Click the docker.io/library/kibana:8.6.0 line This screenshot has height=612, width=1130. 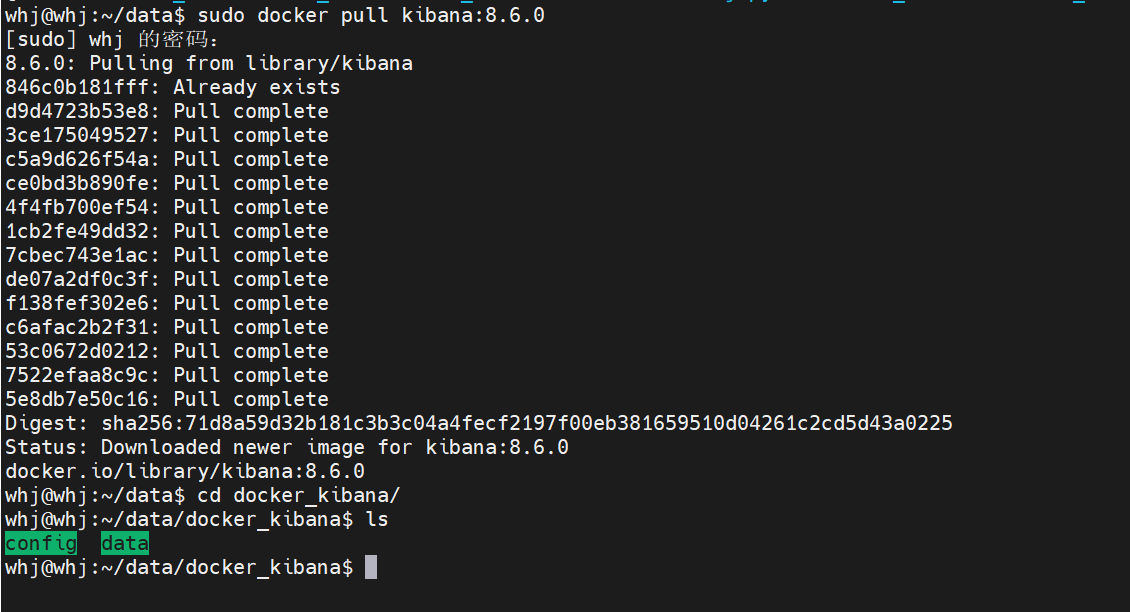(185, 471)
